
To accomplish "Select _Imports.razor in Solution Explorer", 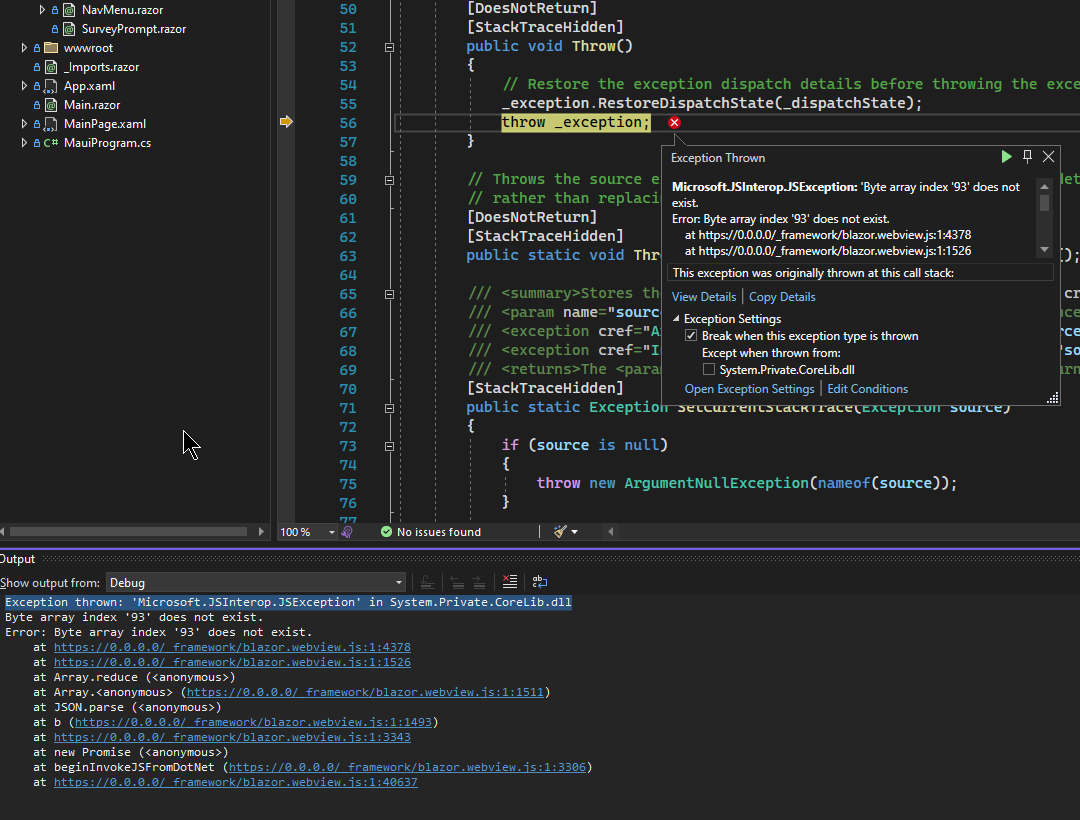I will (101, 67).
